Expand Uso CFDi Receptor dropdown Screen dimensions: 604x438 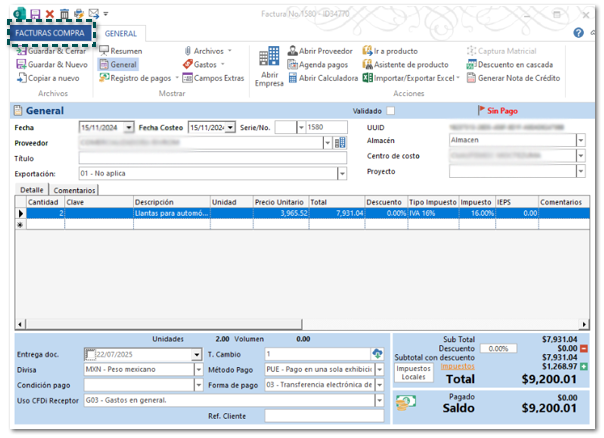[x=379, y=401]
